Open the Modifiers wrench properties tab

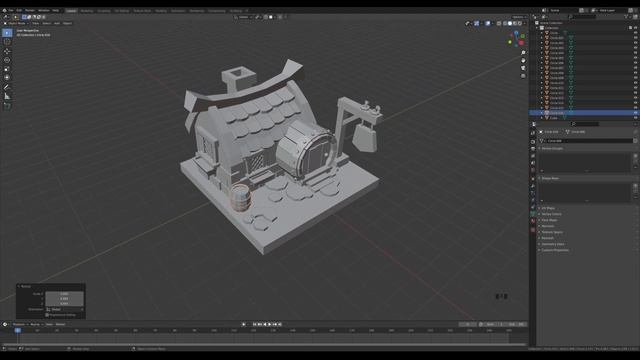click(533, 186)
